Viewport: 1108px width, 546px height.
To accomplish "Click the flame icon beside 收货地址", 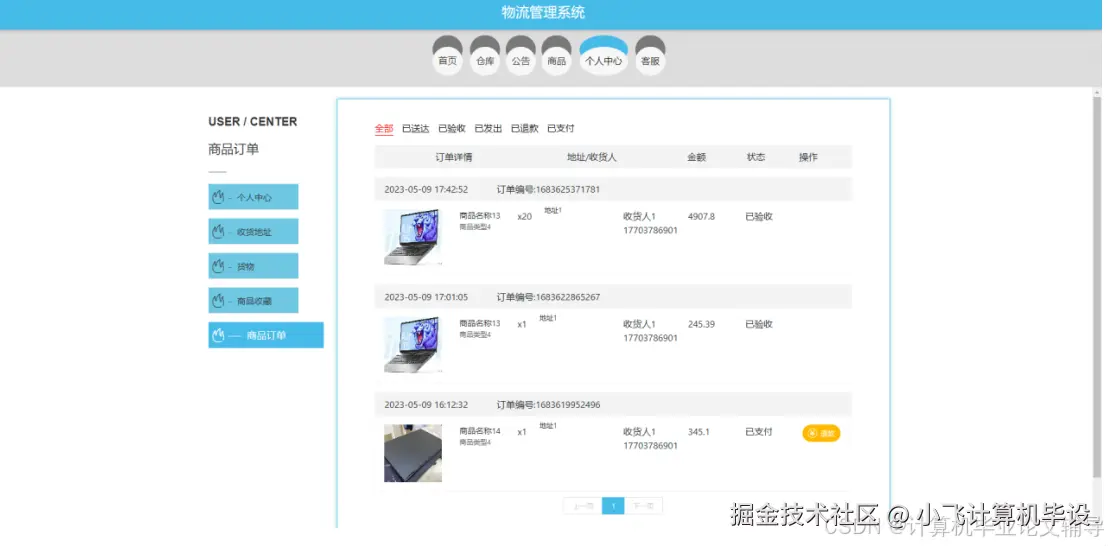I will 218,231.
